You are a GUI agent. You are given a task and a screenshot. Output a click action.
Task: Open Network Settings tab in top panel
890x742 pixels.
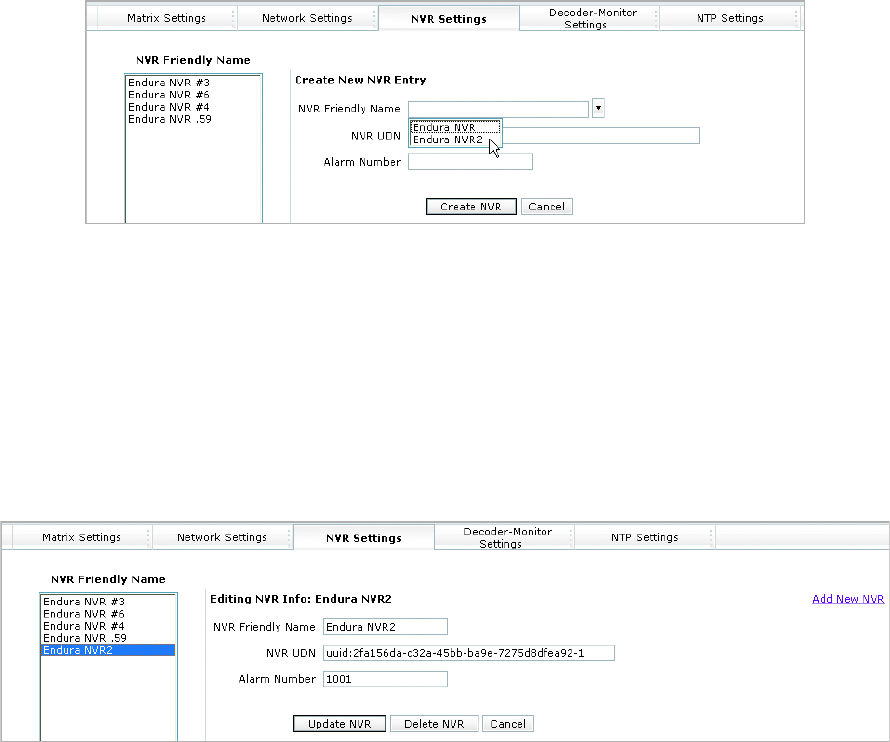click(307, 18)
